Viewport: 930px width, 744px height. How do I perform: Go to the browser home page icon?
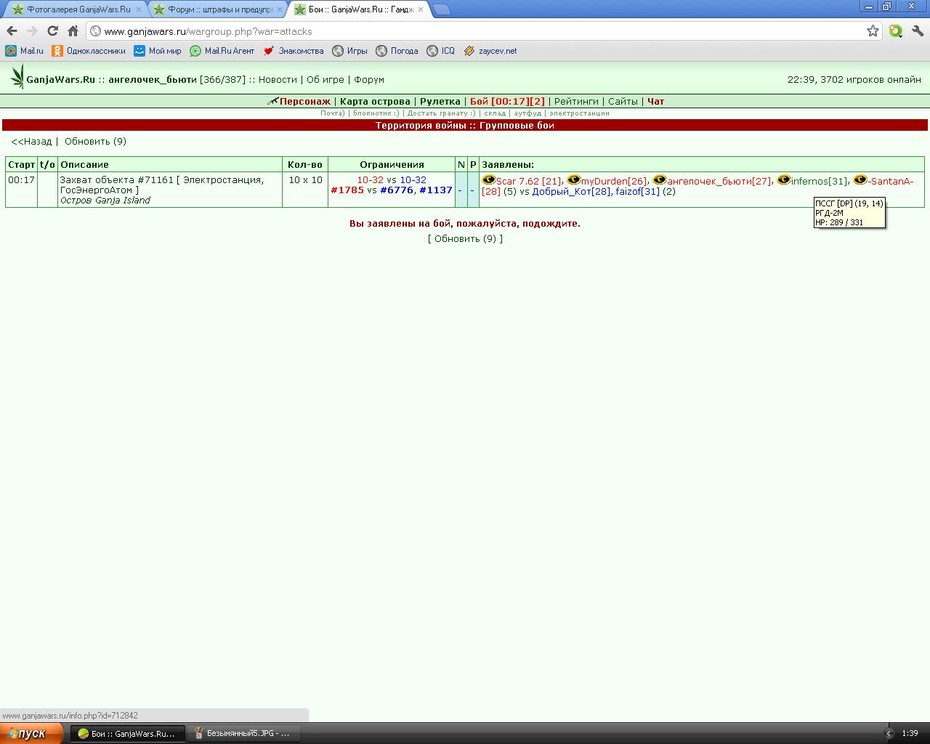click(x=73, y=31)
